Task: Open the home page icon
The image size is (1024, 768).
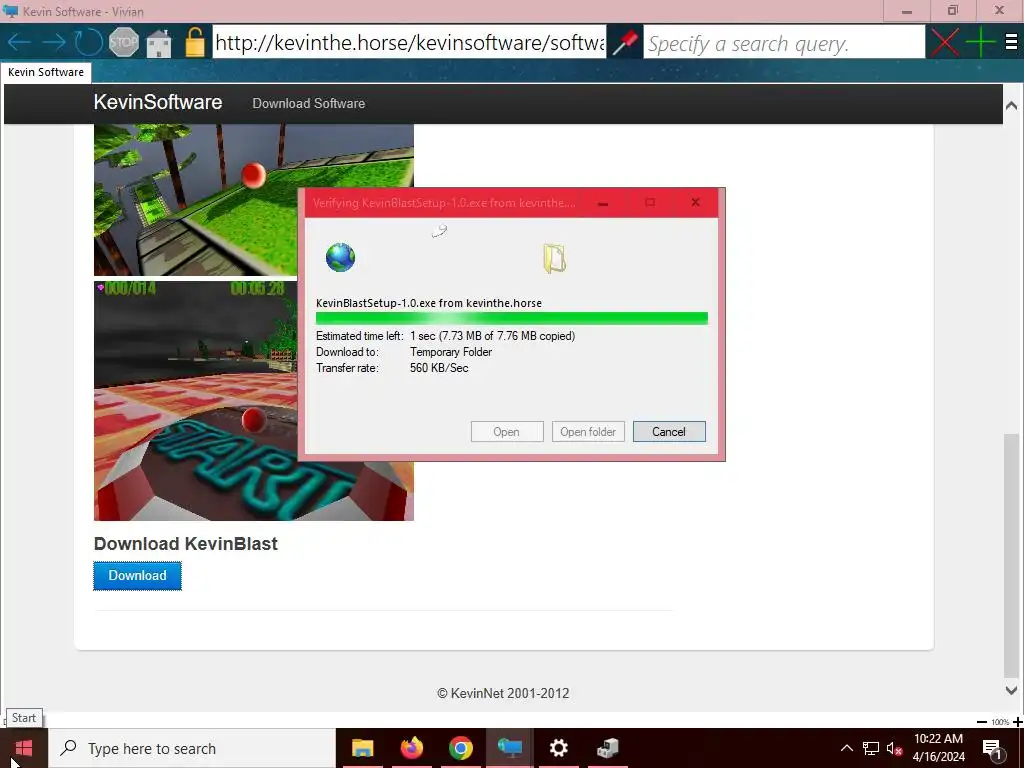Action: pyautogui.click(x=159, y=43)
